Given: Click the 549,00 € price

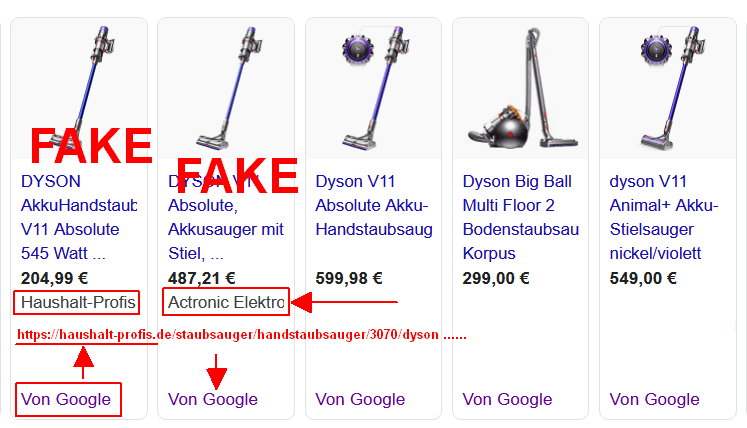Looking at the screenshot, I should click(643, 278).
